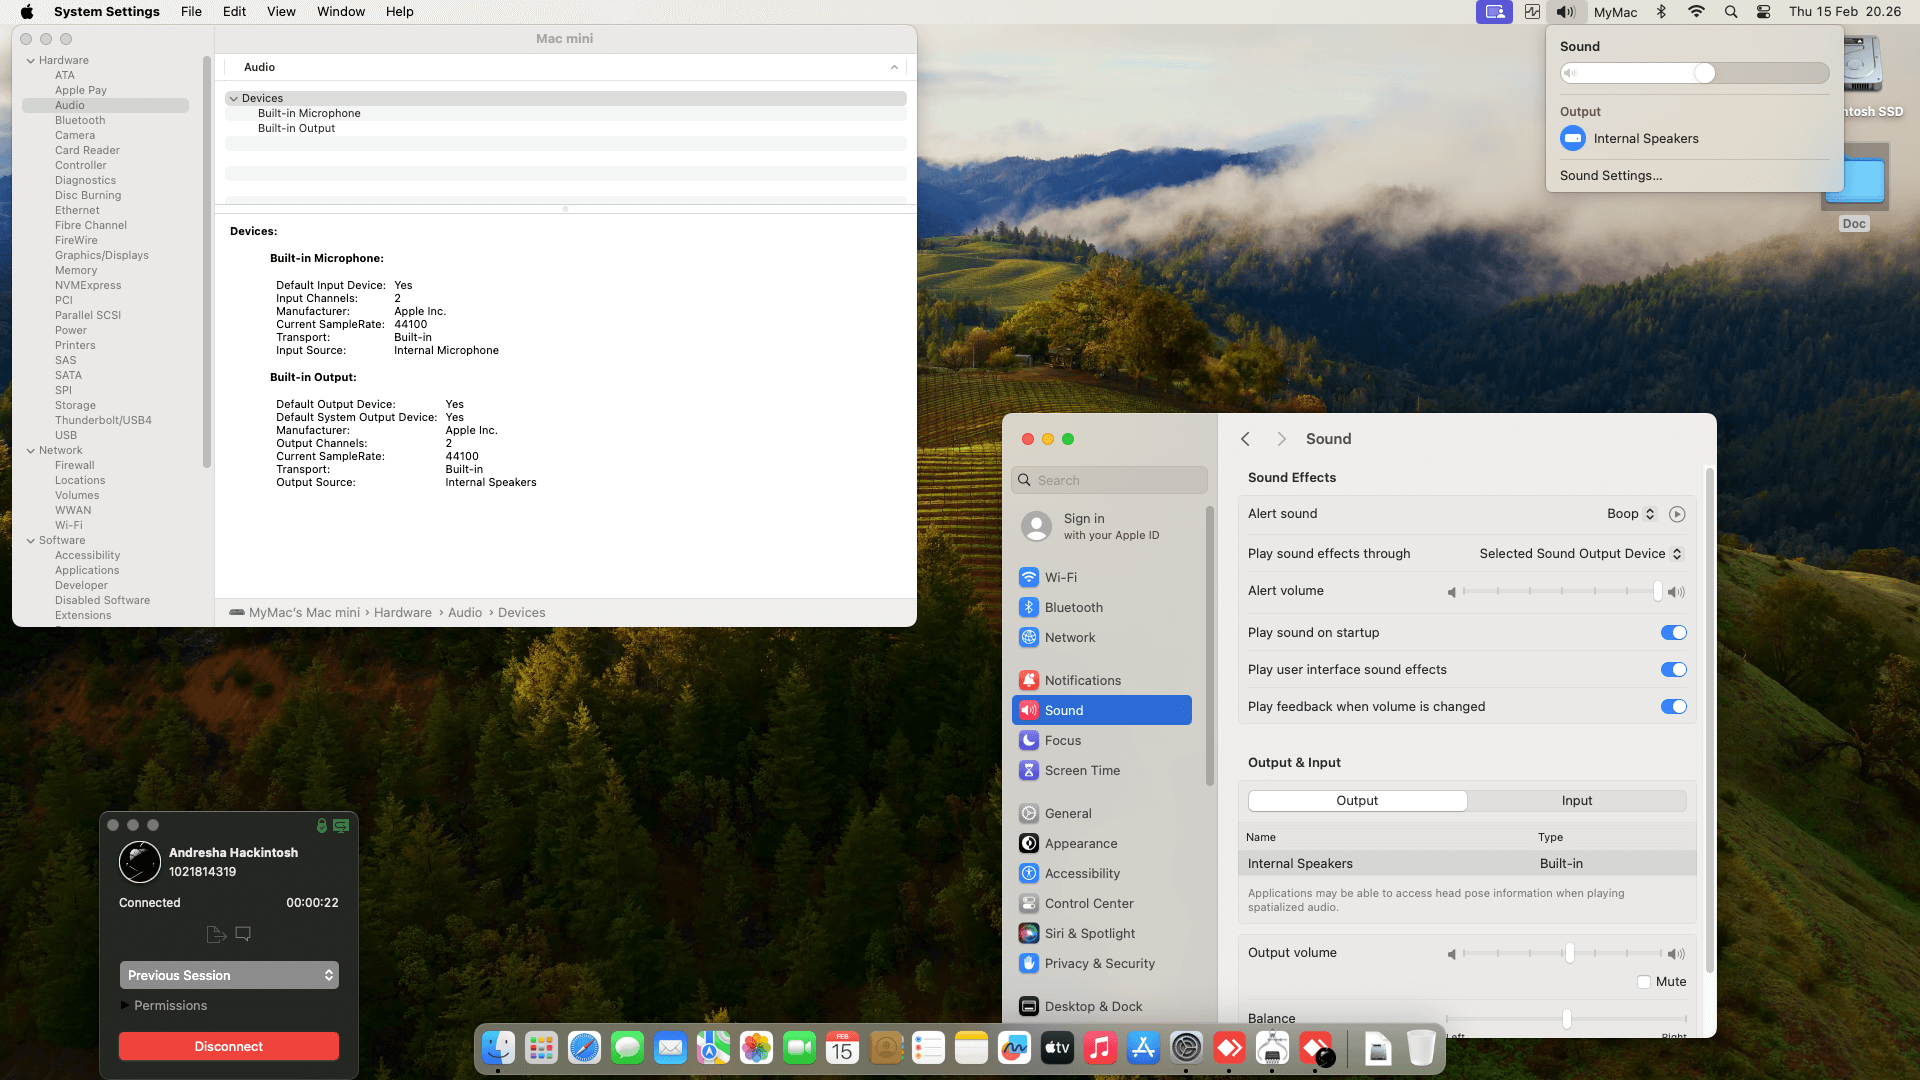
Task: Open the Alert sound Boop dropdown
Action: (1631, 514)
